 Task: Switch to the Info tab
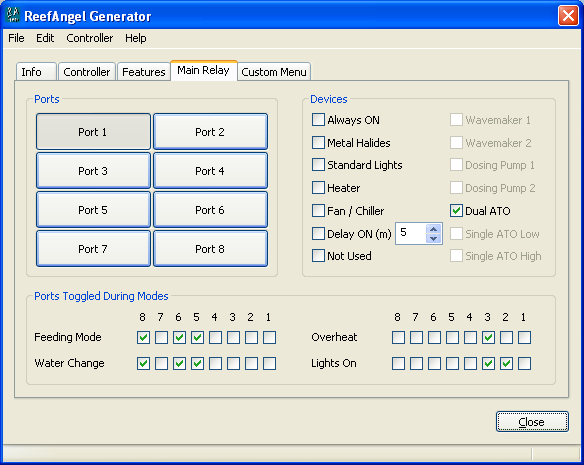(36, 72)
